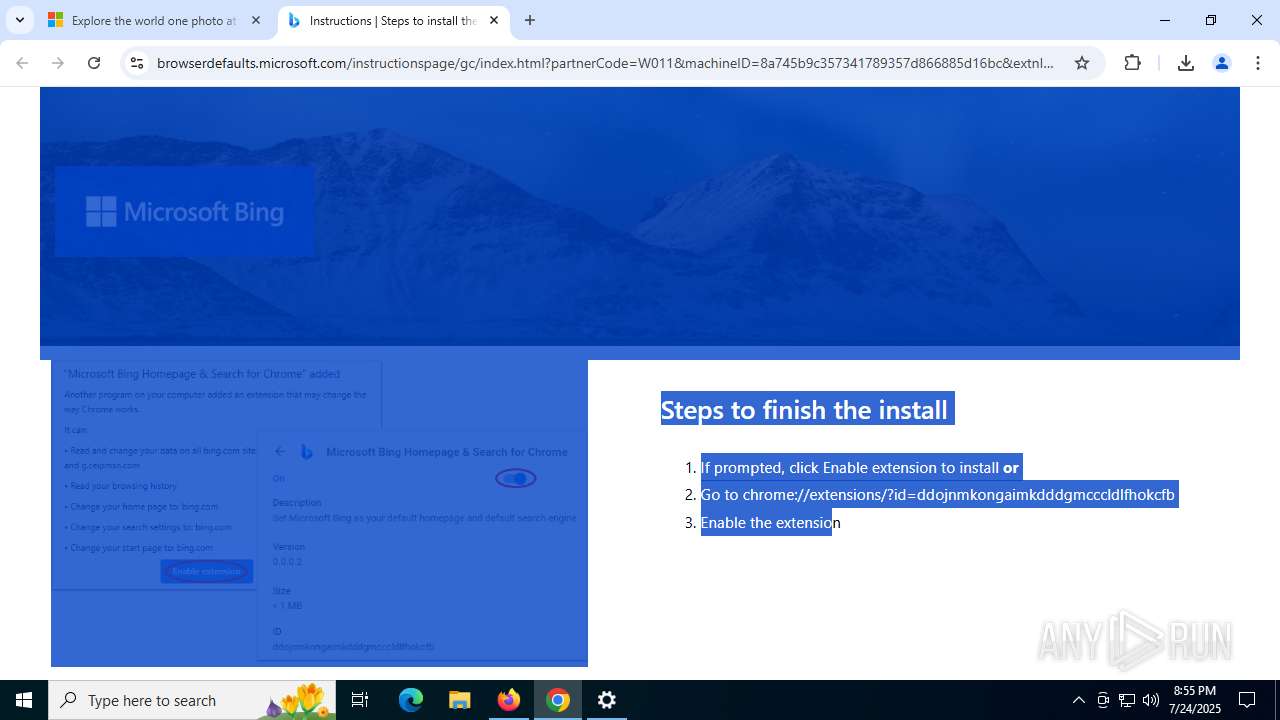Open a new tab with plus button
Image resolution: width=1280 pixels, height=720 pixels.
[x=530, y=20]
